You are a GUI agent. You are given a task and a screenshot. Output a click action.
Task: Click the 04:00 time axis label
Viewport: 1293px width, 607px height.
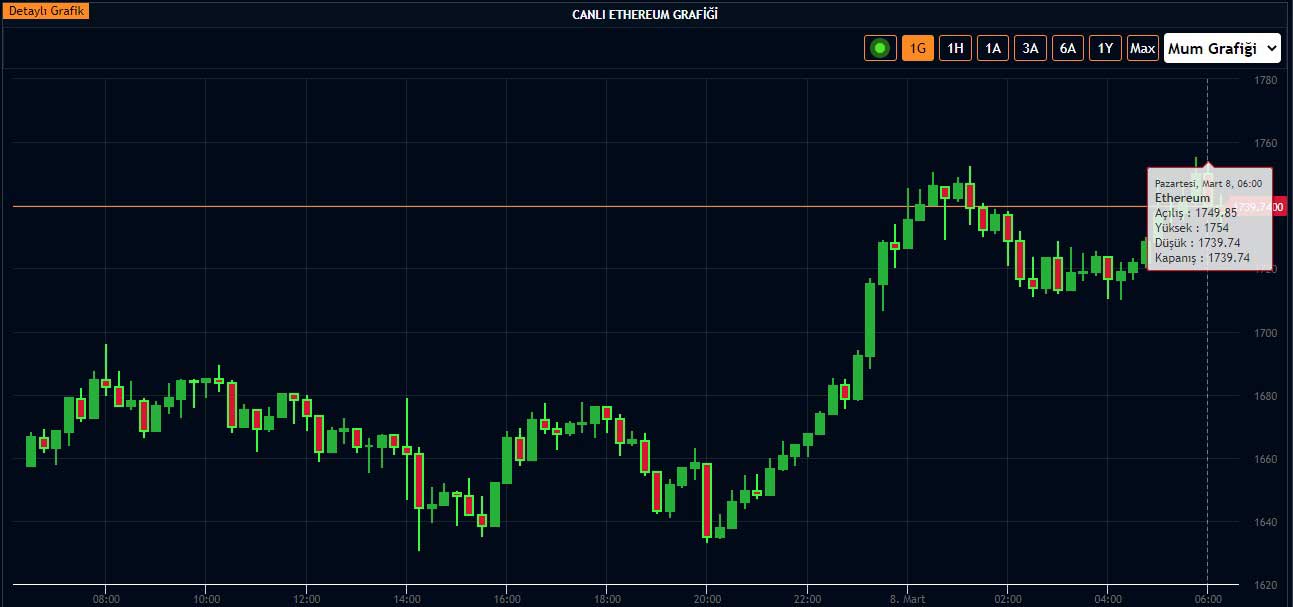point(1108,600)
